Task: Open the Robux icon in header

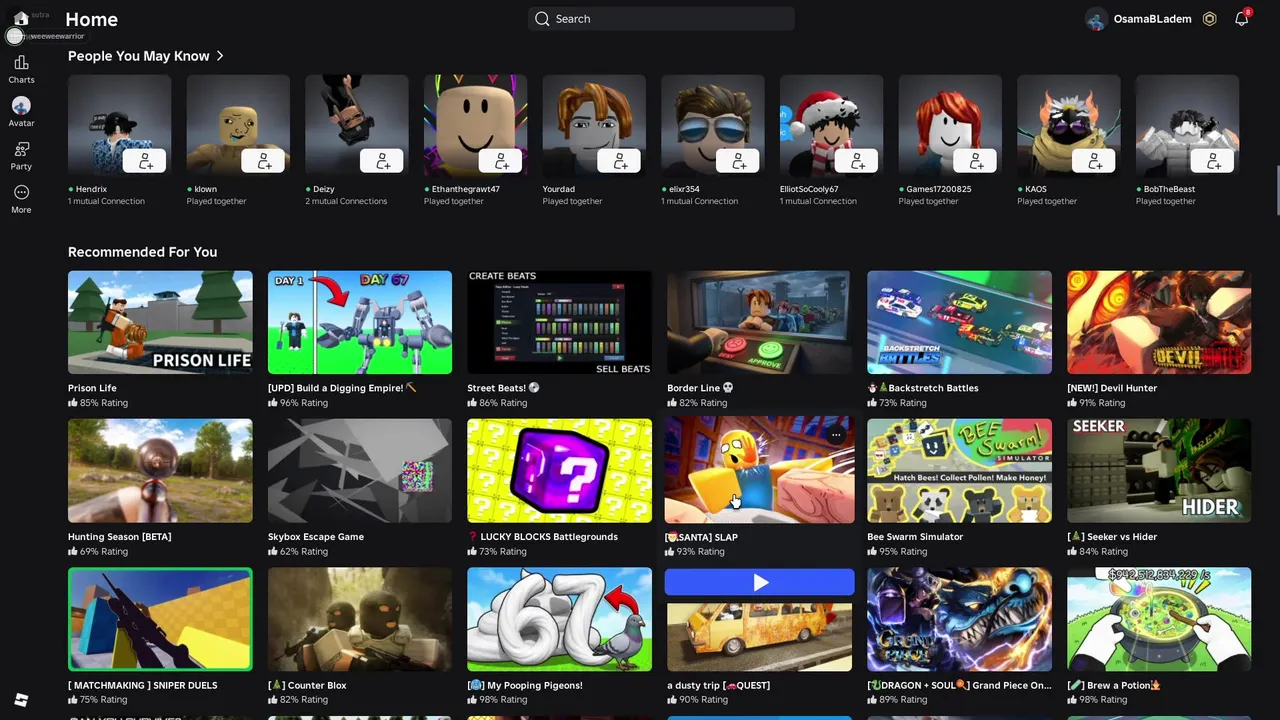Action: 1209,19
